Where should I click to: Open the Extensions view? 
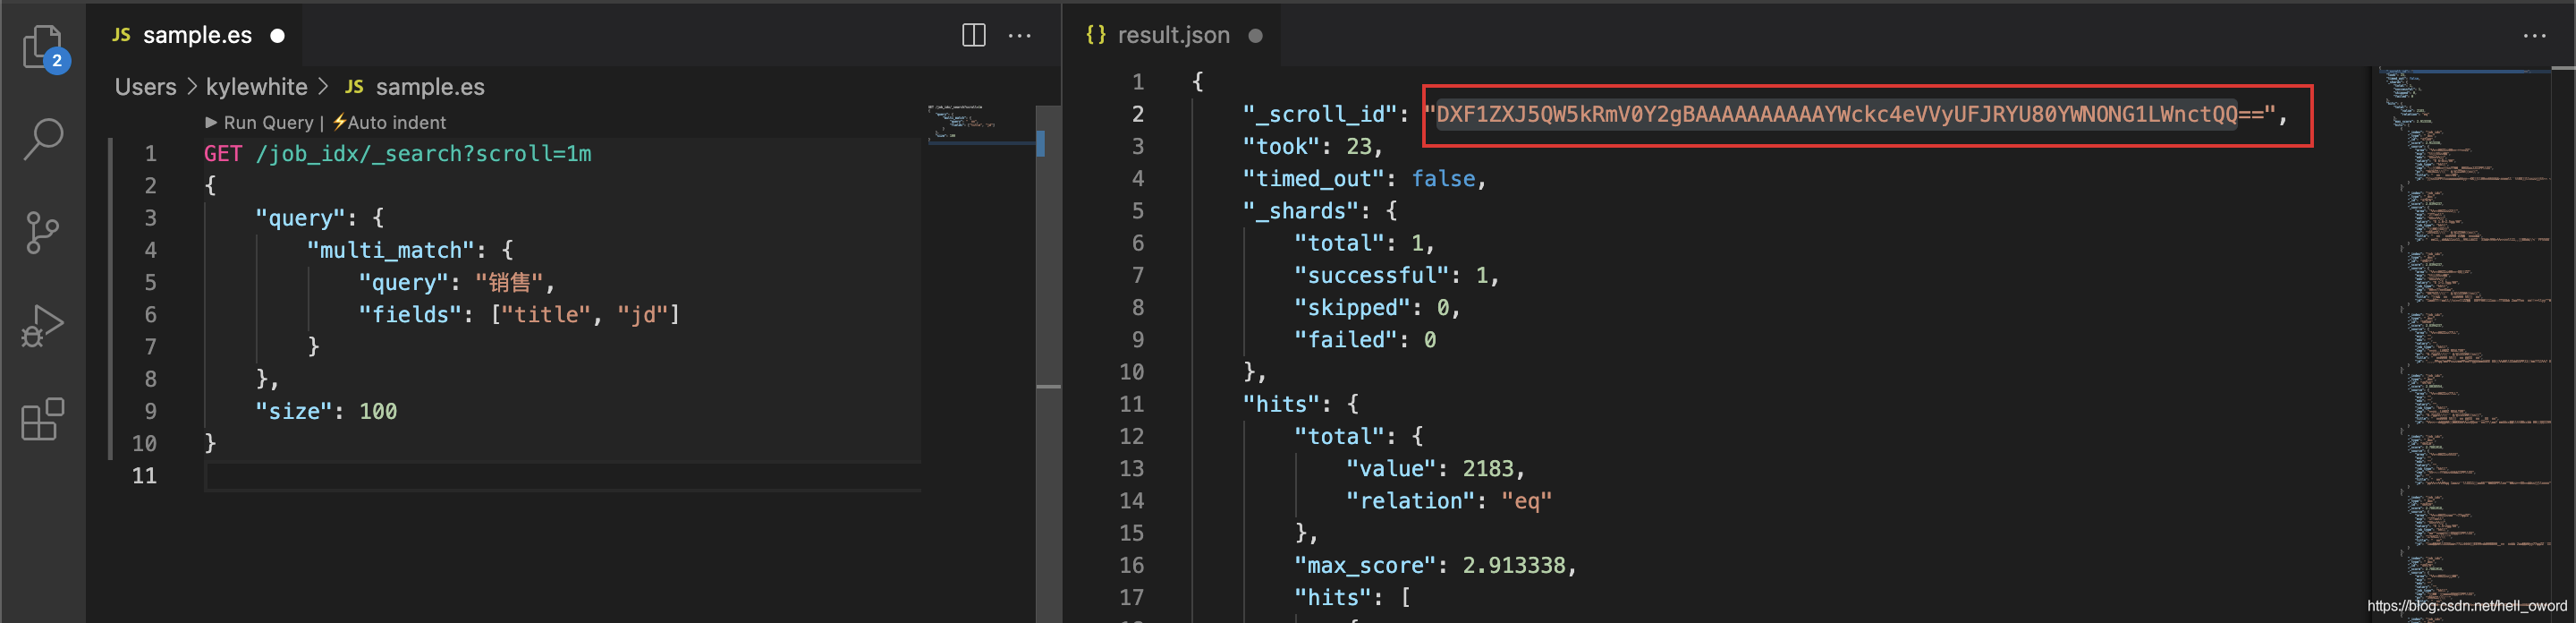pos(42,419)
